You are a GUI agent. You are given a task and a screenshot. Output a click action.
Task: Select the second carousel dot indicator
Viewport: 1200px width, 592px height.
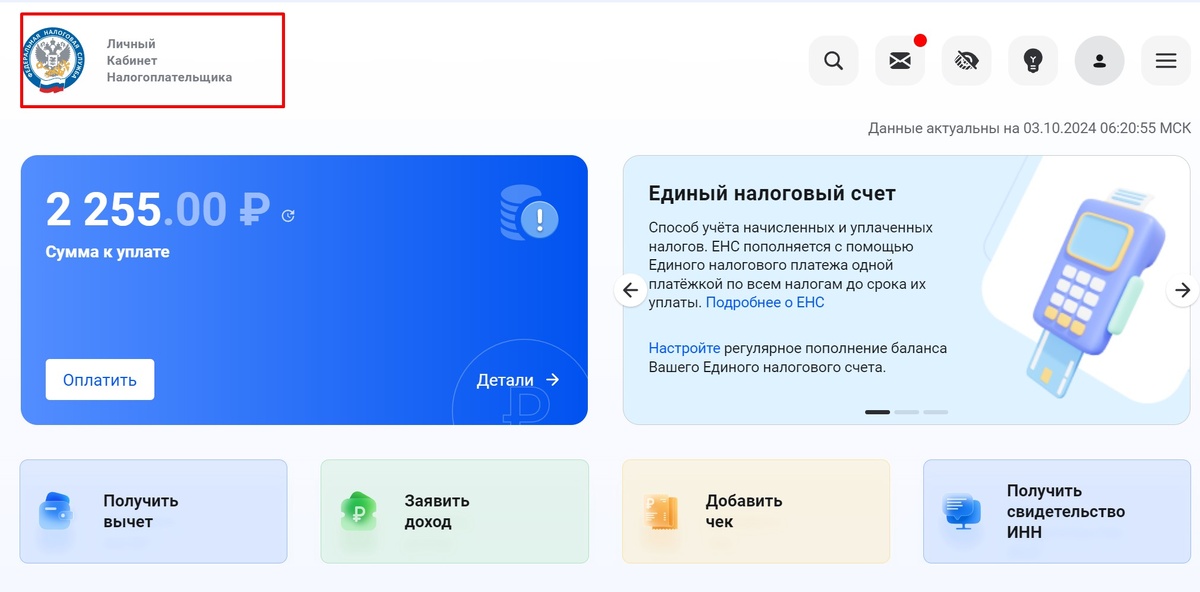pos(908,411)
